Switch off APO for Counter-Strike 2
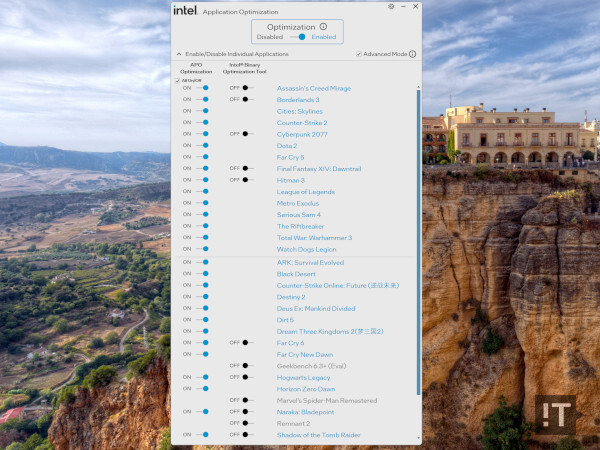Image resolution: width=600 pixels, height=450 pixels. tap(202, 122)
